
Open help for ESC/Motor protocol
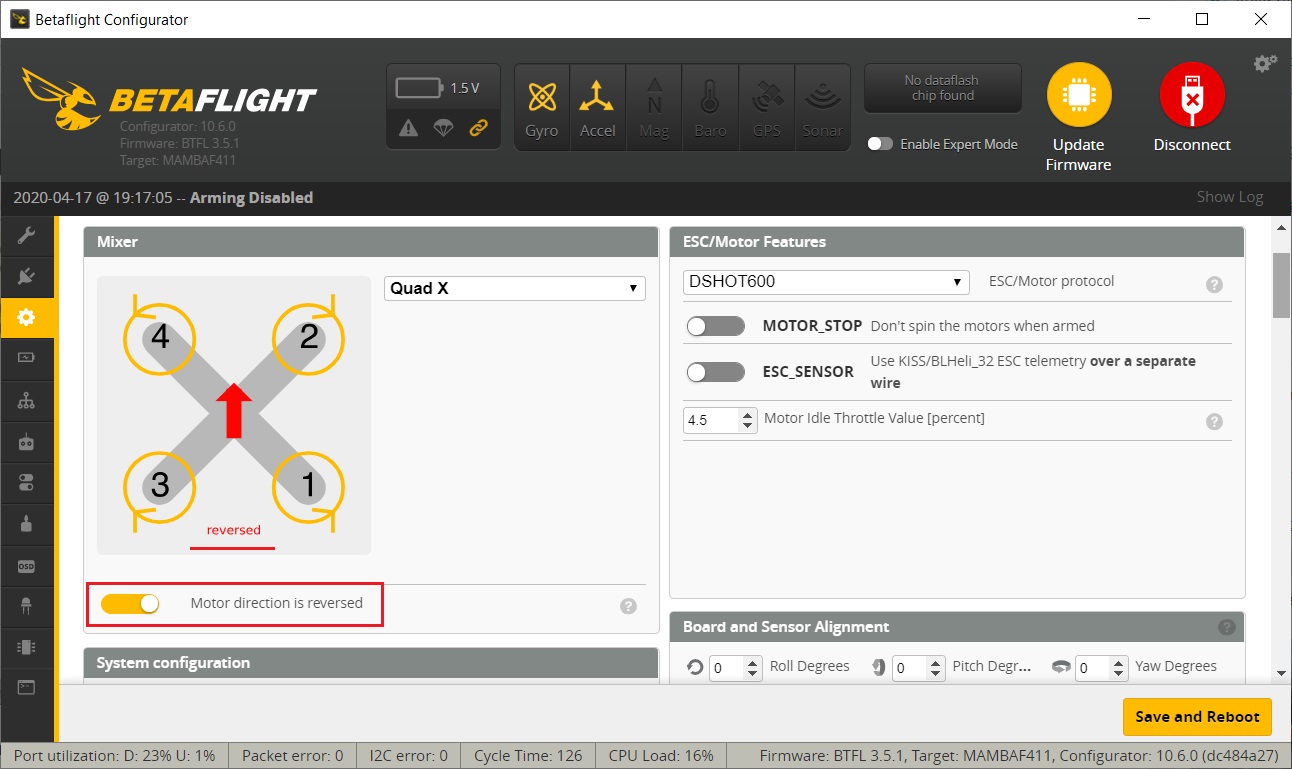(x=1214, y=285)
